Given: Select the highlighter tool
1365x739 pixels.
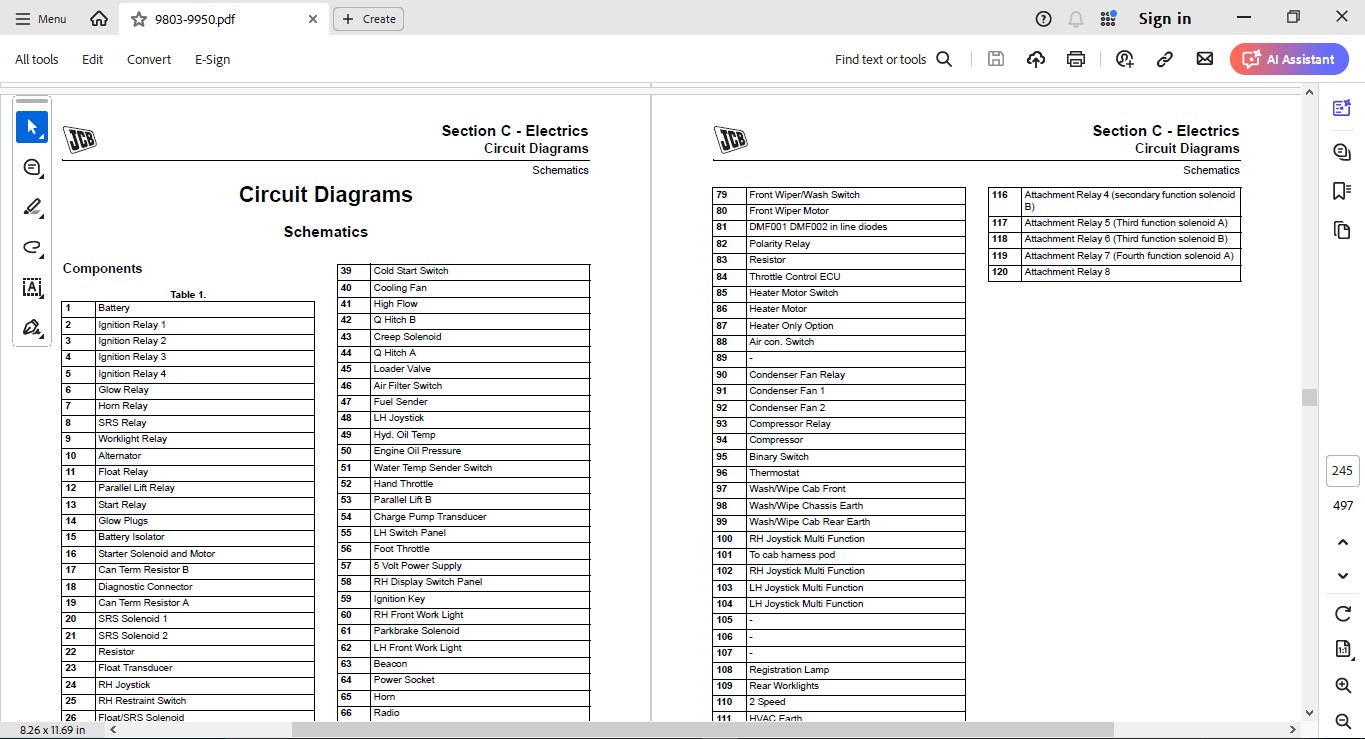Looking at the screenshot, I should [32, 207].
